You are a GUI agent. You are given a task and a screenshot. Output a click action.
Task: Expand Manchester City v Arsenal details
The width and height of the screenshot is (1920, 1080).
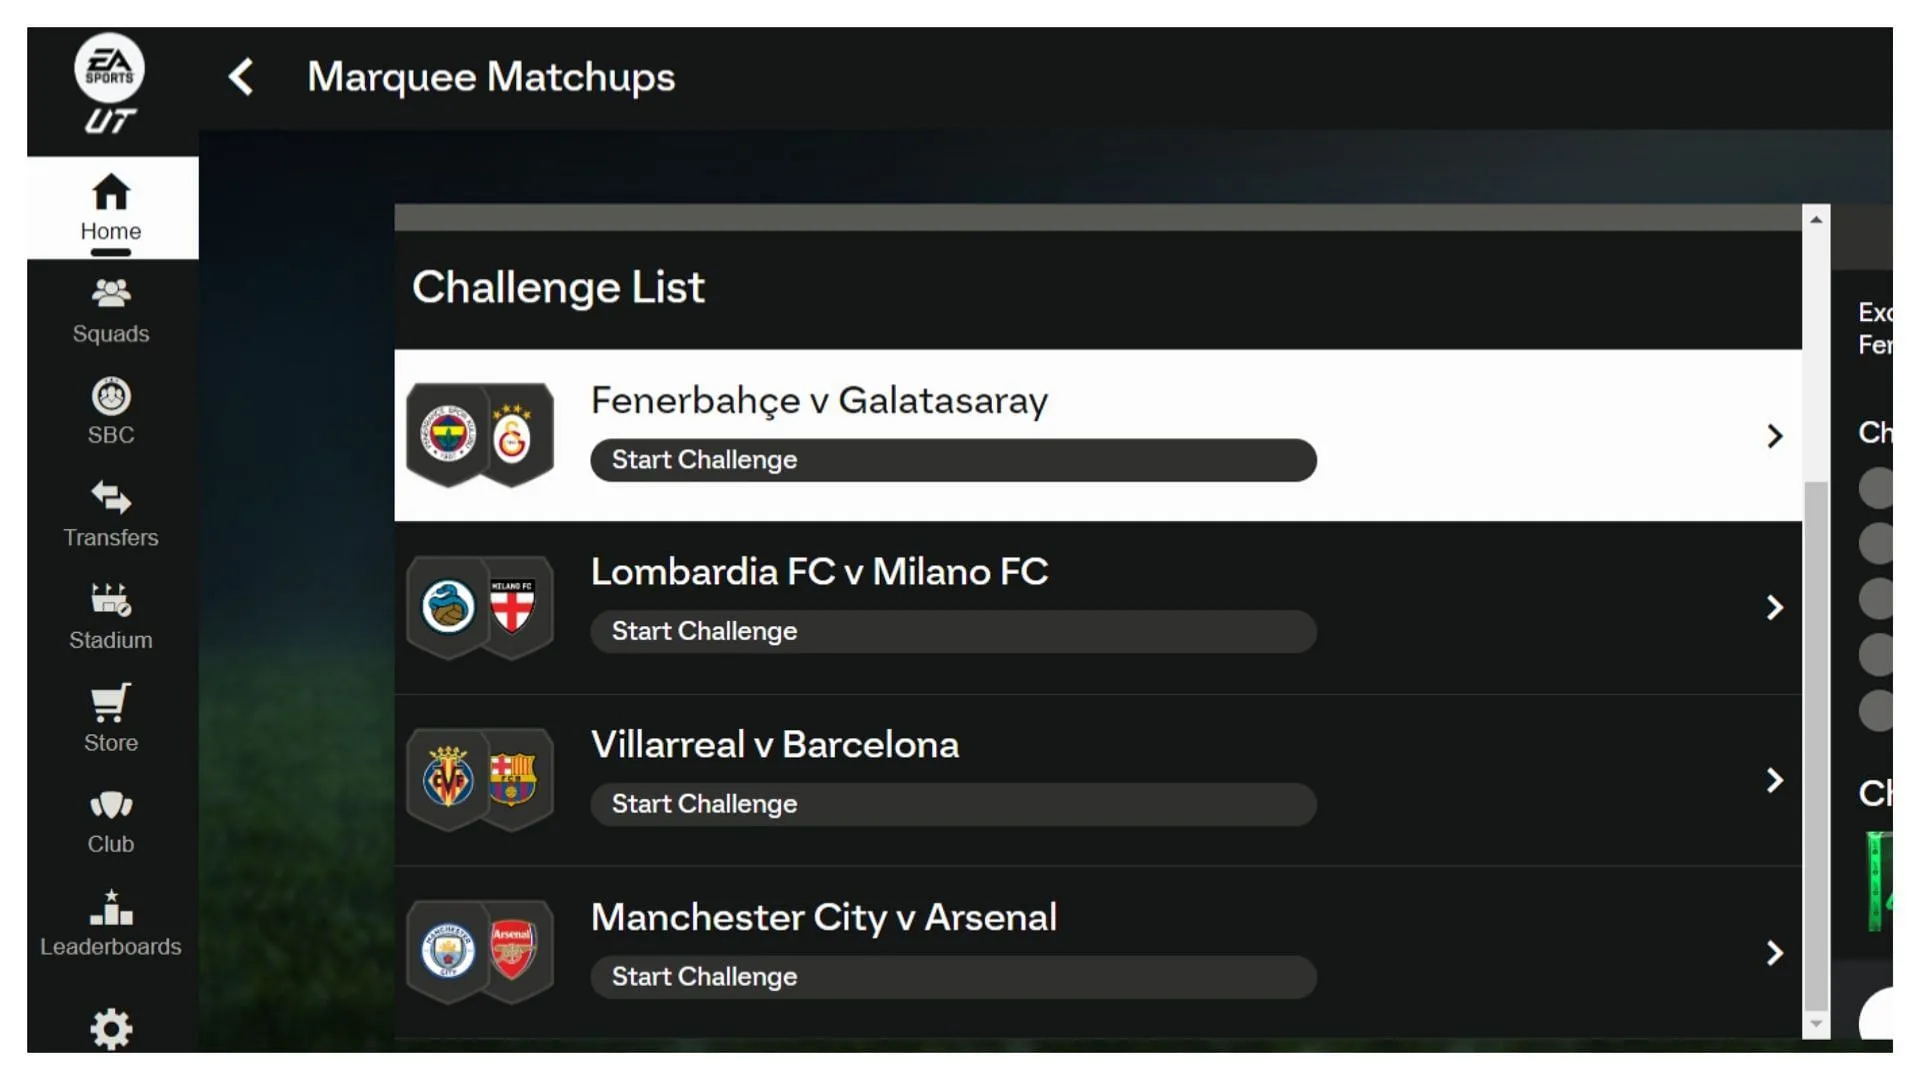1775,951
